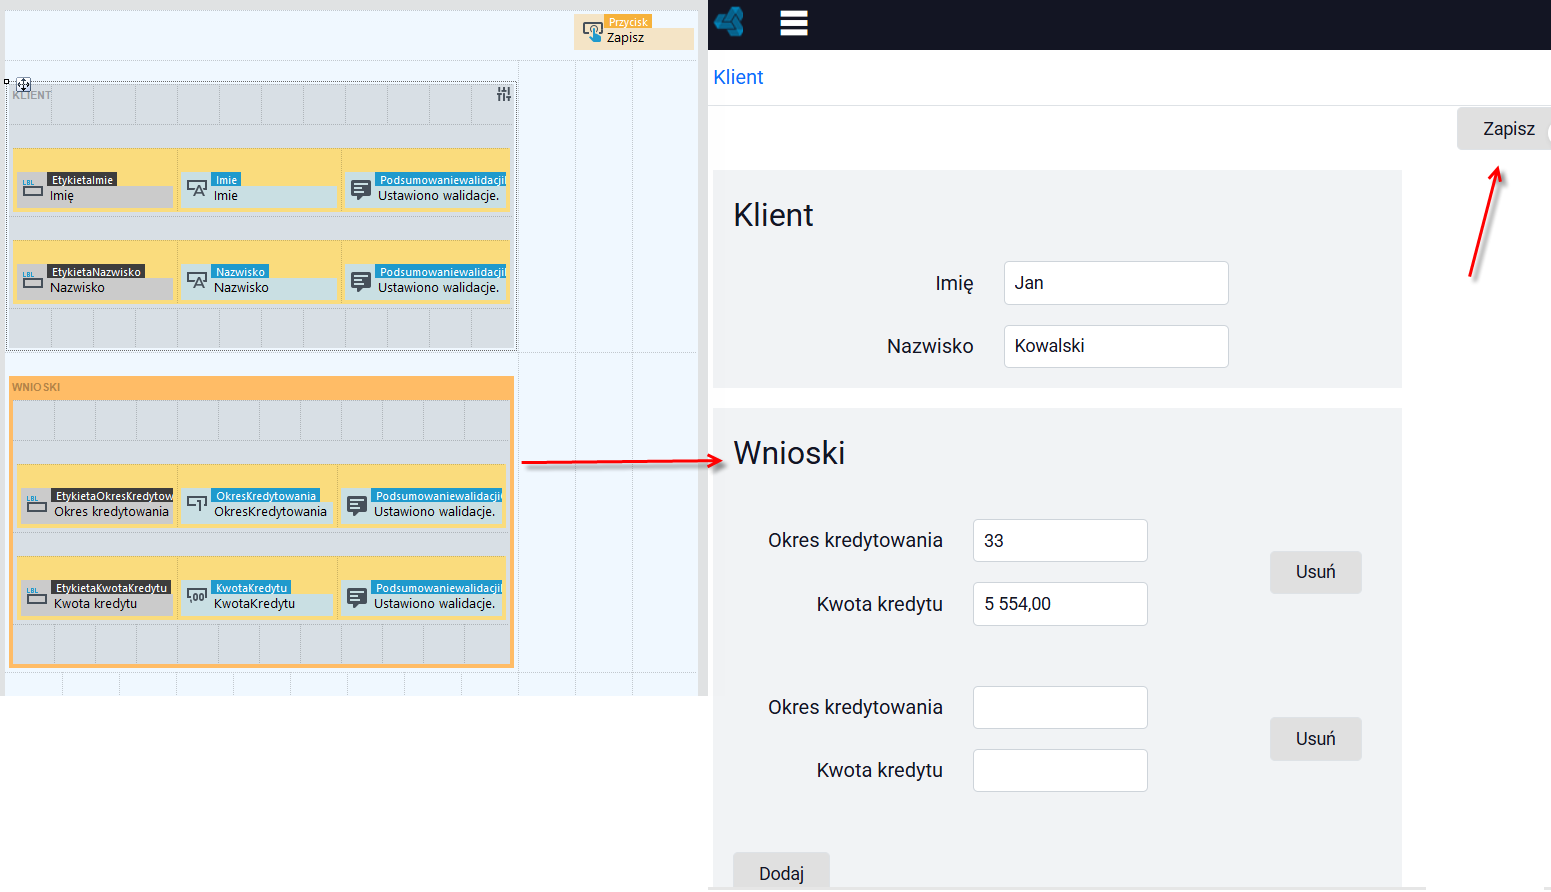Select the EtykietaImie label component icon
1551x892 pixels.
coord(33,188)
